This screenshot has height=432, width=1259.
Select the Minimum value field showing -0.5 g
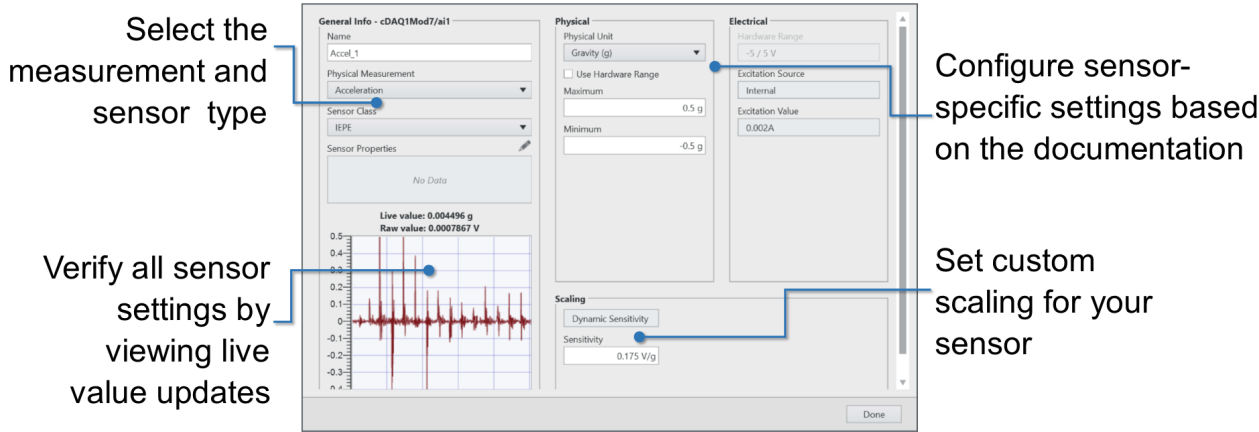(634, 146)
